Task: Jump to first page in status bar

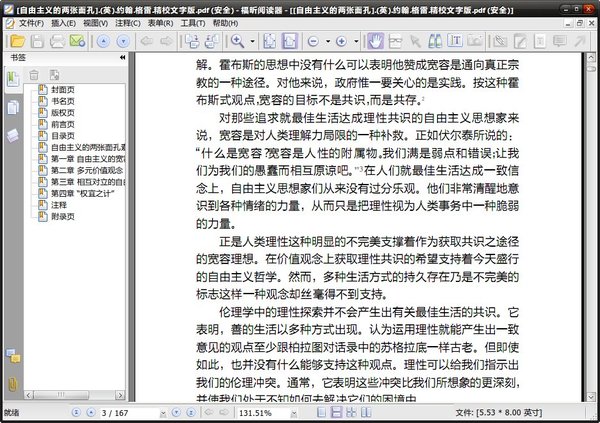Action: [76, 412]
